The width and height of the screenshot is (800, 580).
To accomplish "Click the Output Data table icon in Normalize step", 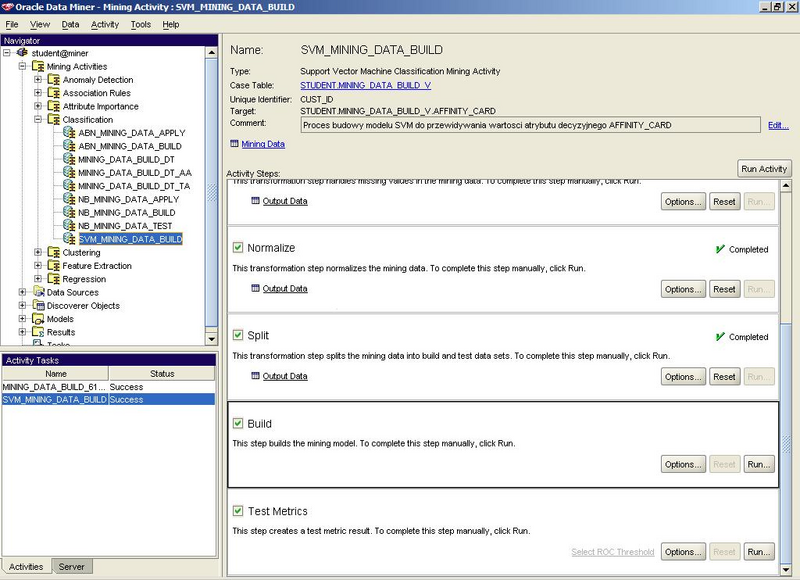I will coord(256,288).
